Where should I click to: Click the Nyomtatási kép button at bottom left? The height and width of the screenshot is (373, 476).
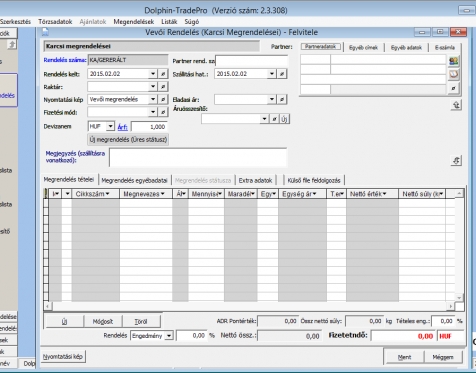(63, 356)
